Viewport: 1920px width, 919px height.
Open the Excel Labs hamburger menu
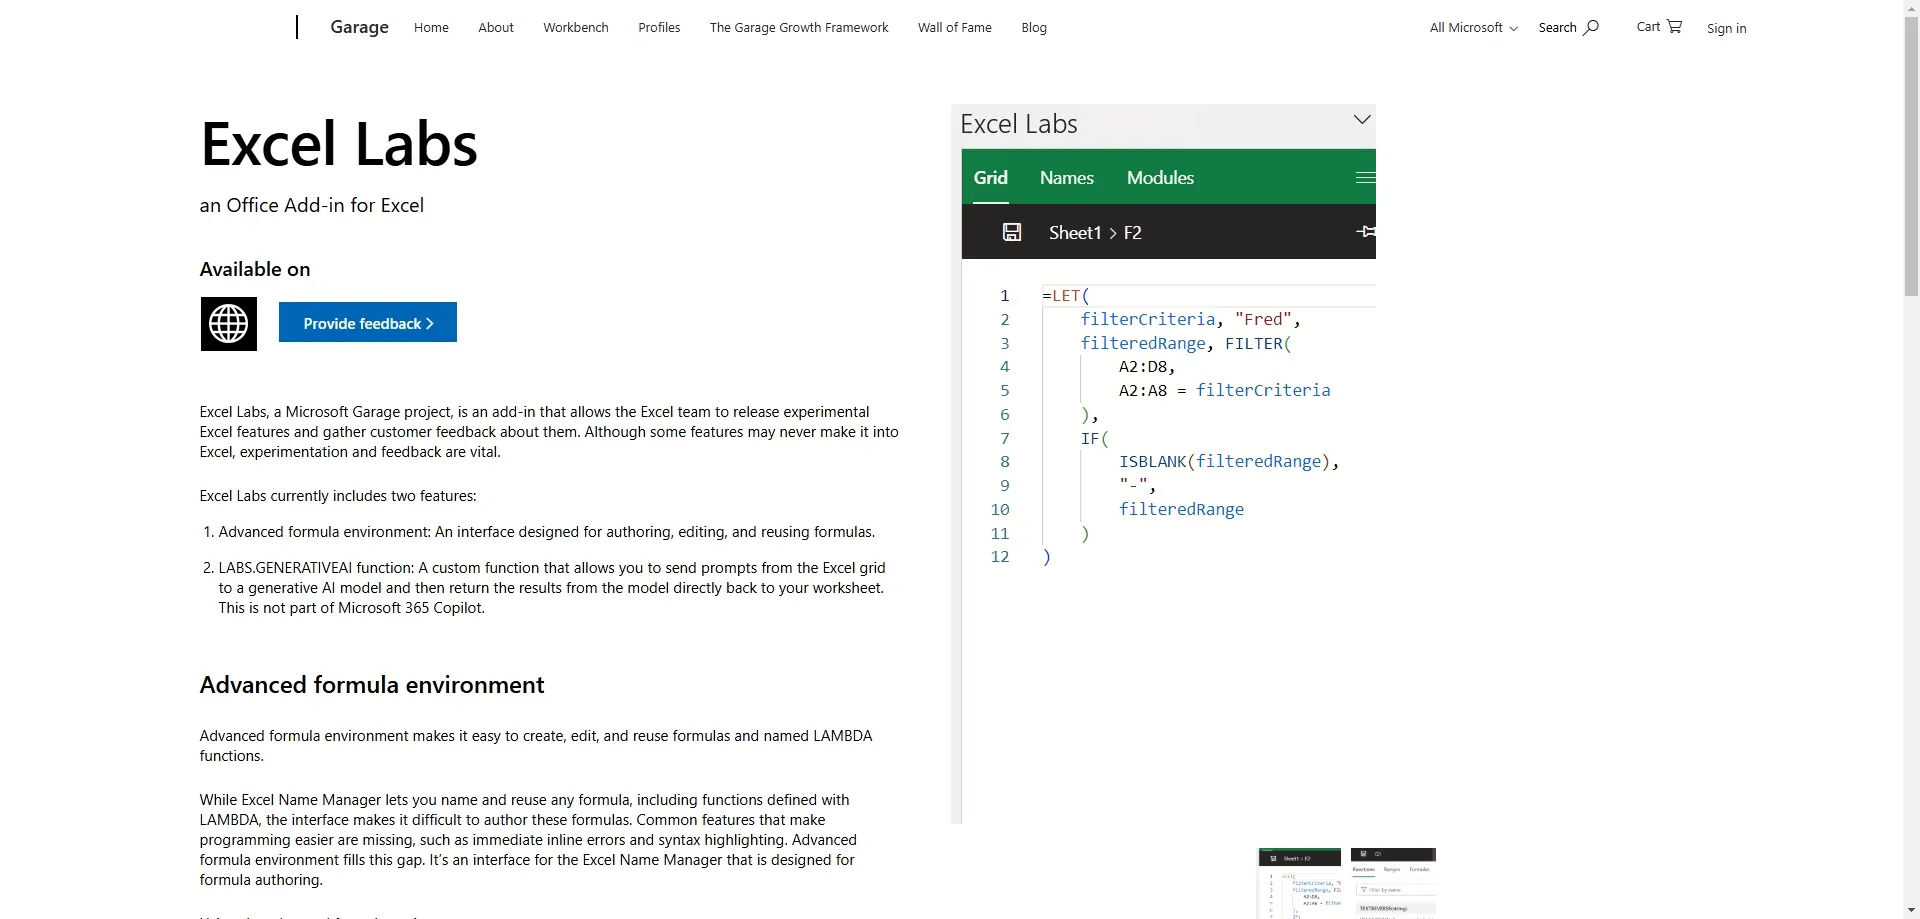point(1364,177)
